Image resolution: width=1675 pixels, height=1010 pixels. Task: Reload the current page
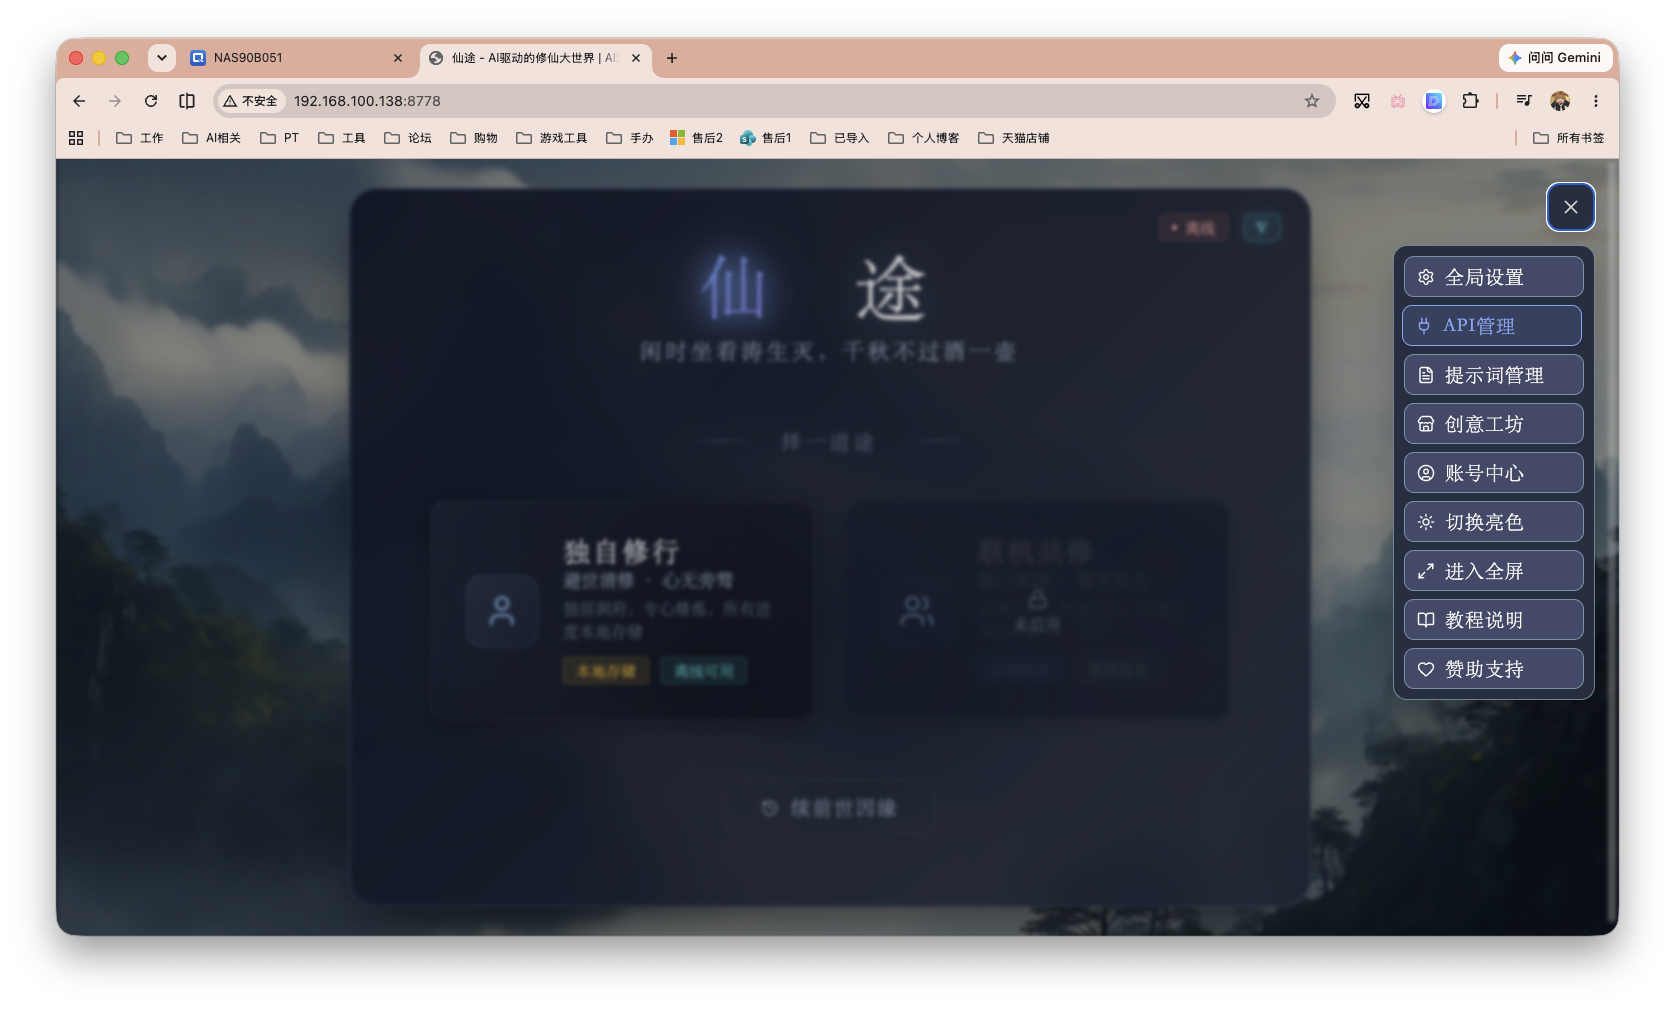151,101
